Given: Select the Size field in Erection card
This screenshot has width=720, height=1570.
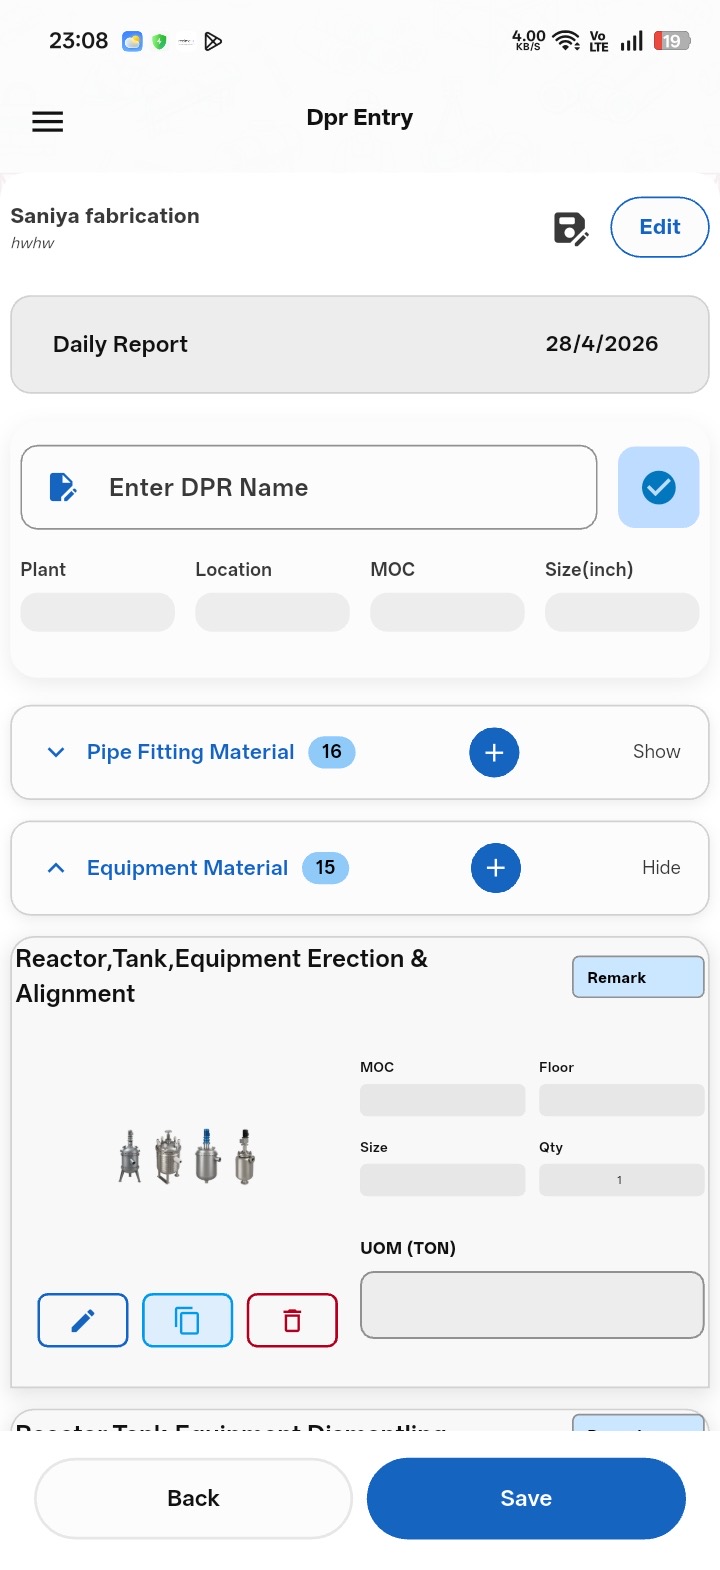Looking at the screenshot, I should point(442,1180).
